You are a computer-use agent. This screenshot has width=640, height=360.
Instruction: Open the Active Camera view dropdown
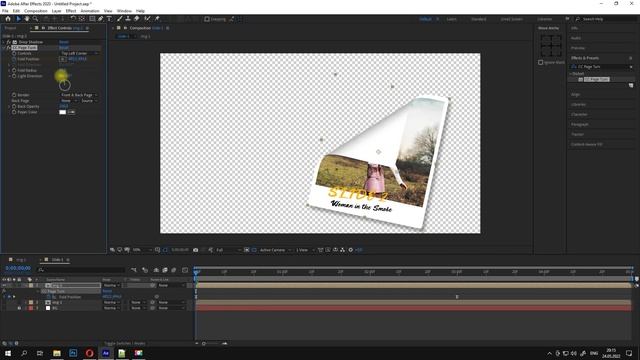point(276,250)
